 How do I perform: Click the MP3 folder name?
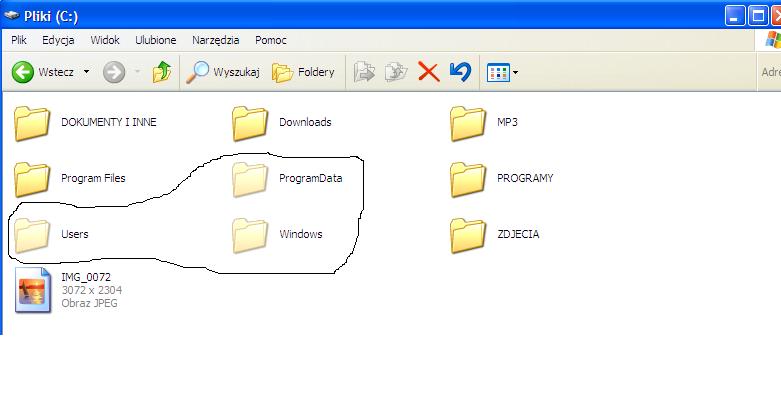click(x=507, y=122)
